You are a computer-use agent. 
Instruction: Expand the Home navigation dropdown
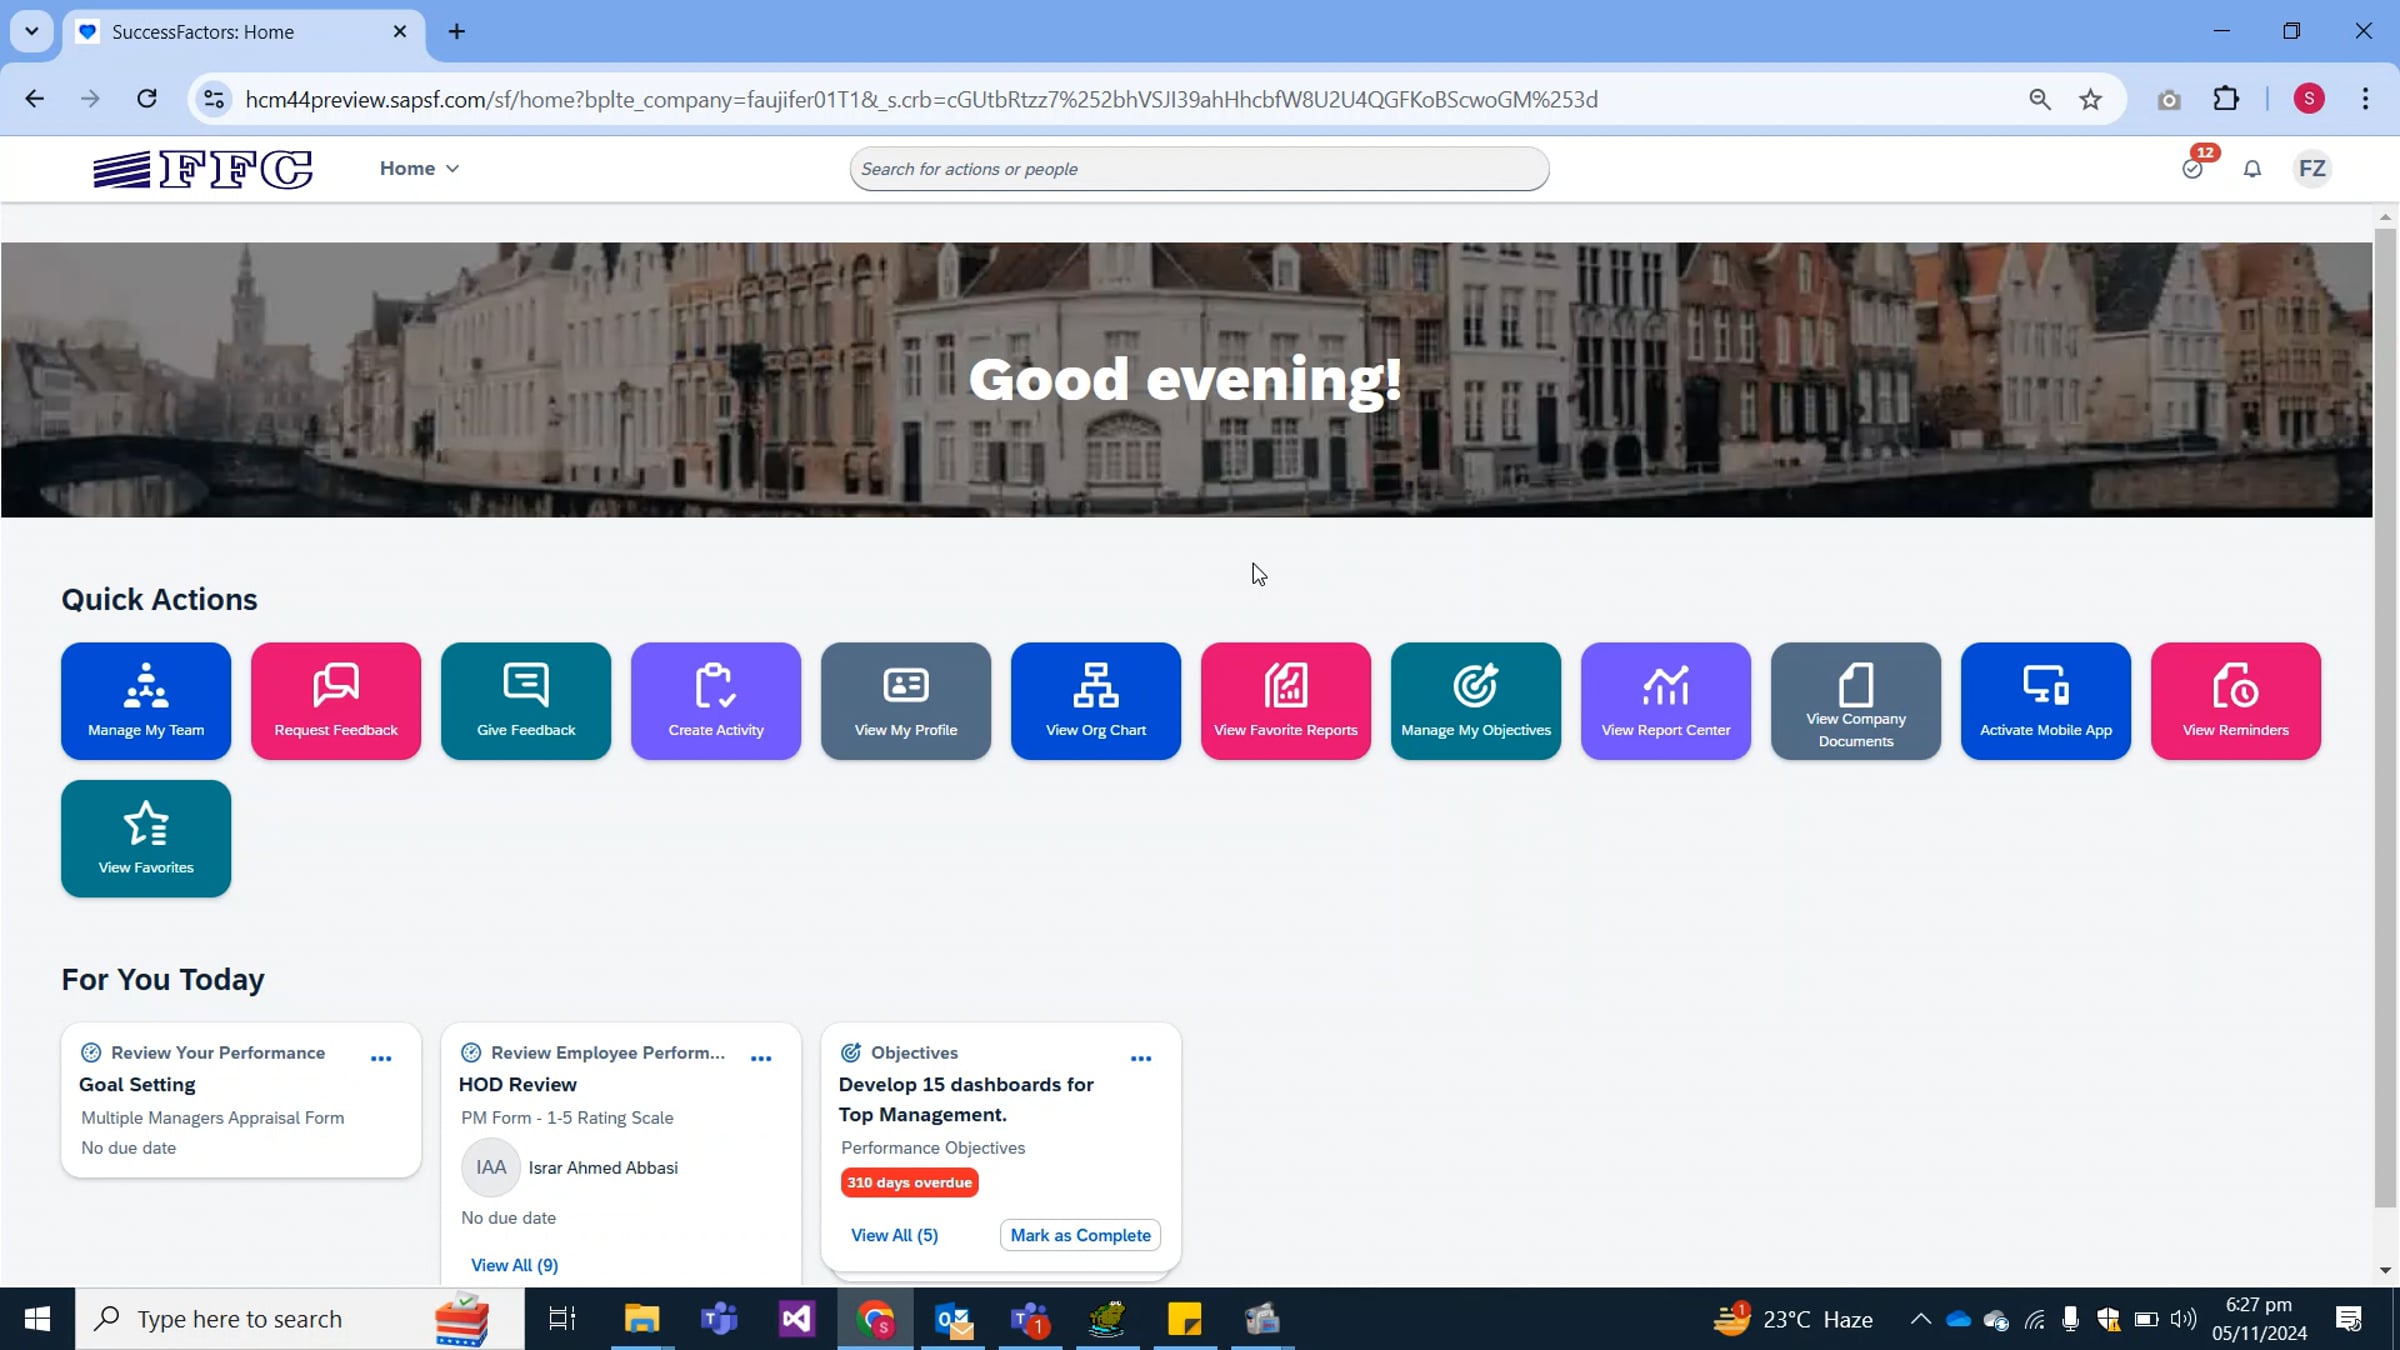point(418,168)
